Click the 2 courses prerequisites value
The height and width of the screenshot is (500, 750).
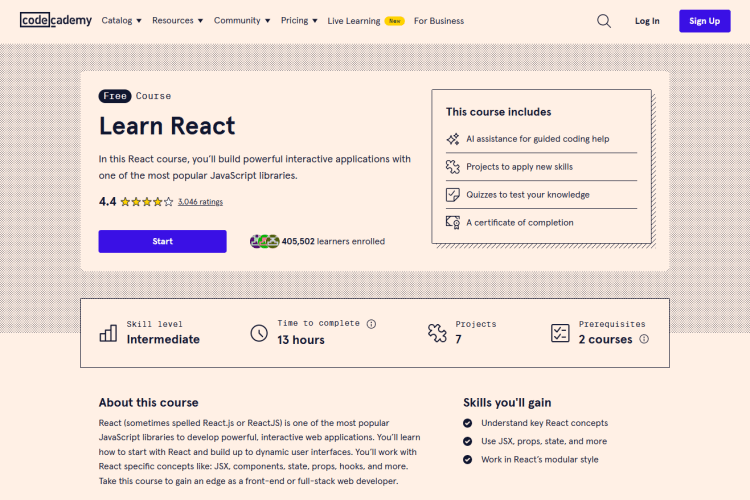point(606,339)
